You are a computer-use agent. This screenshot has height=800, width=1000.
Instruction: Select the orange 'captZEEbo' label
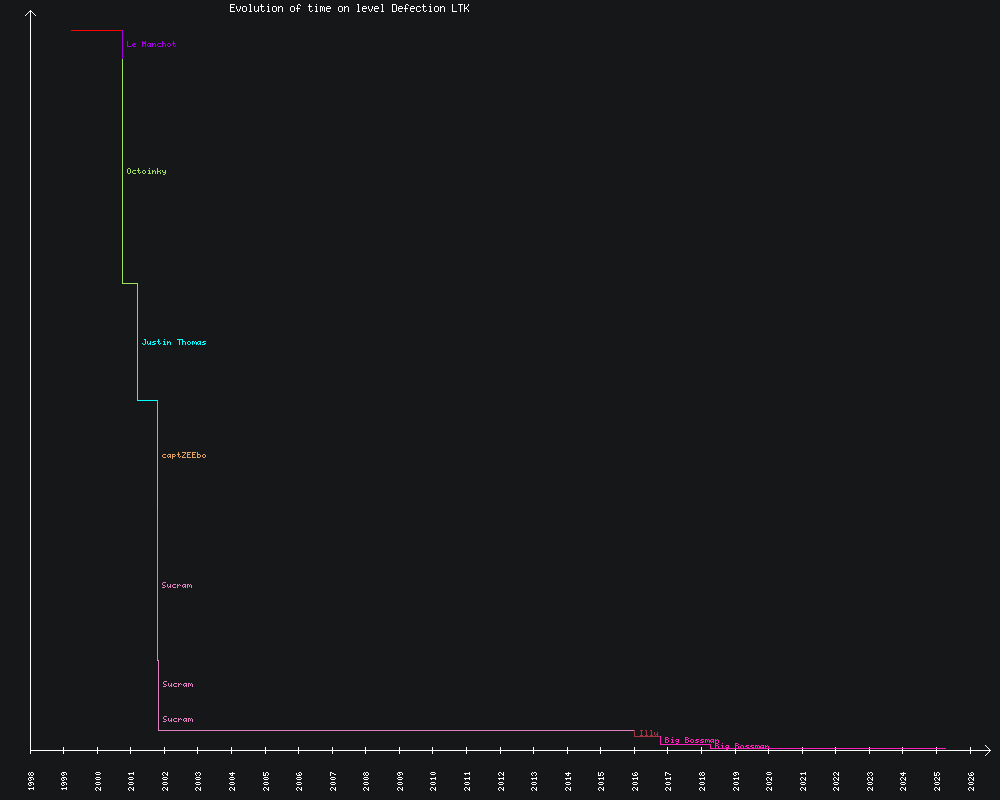point(184,456)
